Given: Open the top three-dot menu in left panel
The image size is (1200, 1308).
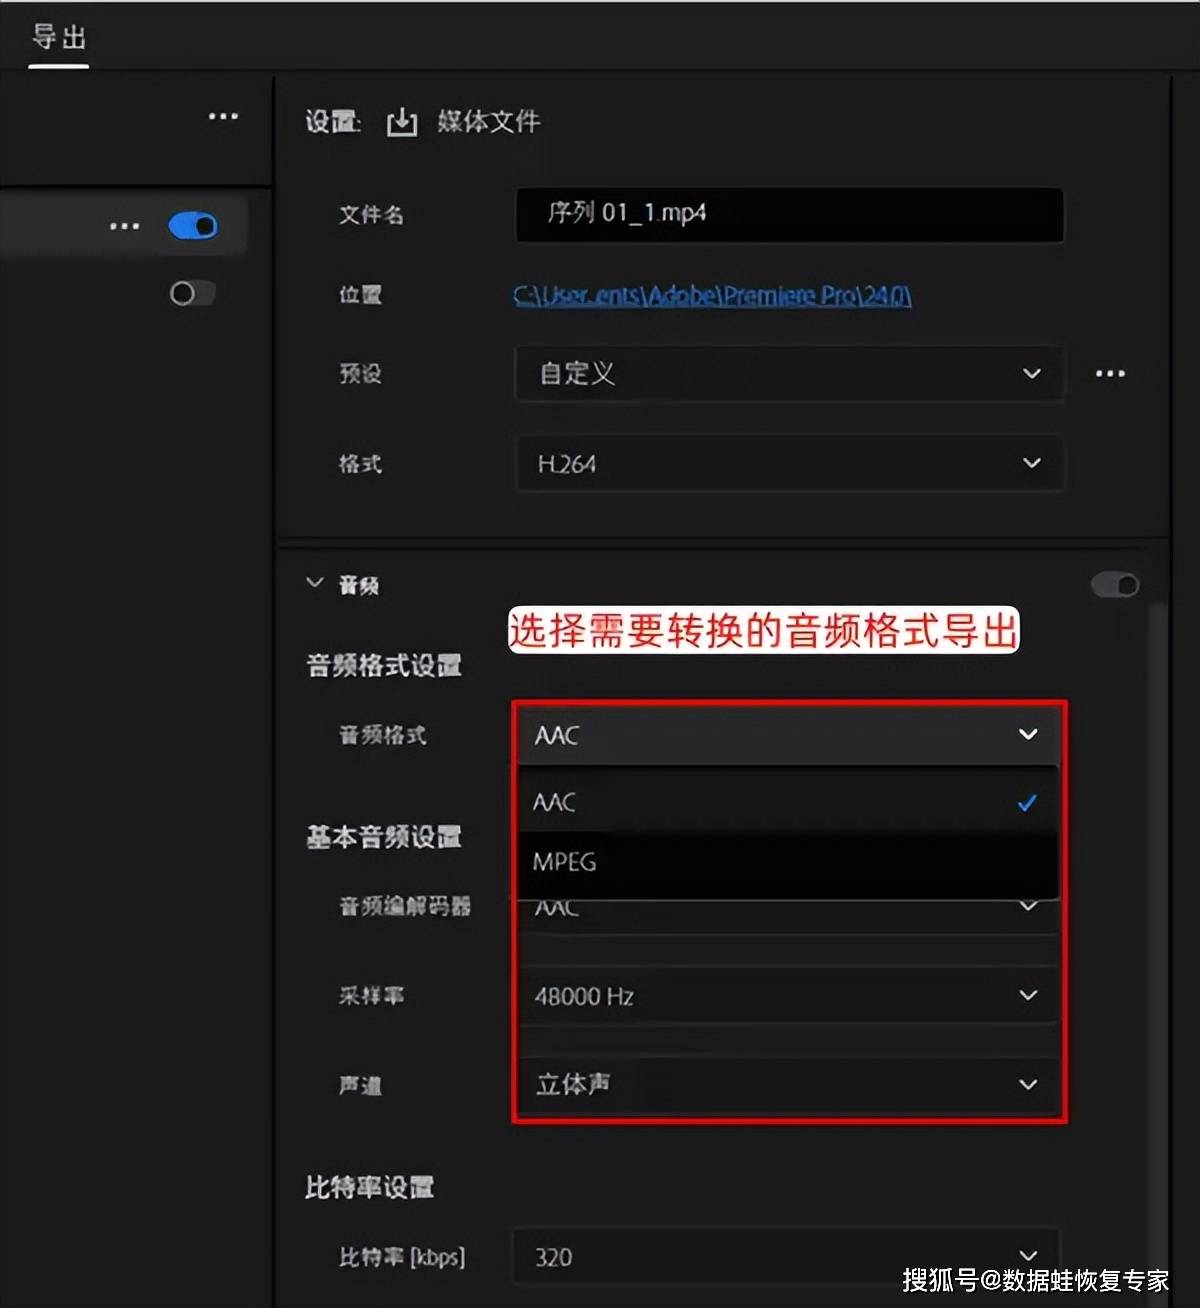Looking at the screenshot, I should coord(223,116).
